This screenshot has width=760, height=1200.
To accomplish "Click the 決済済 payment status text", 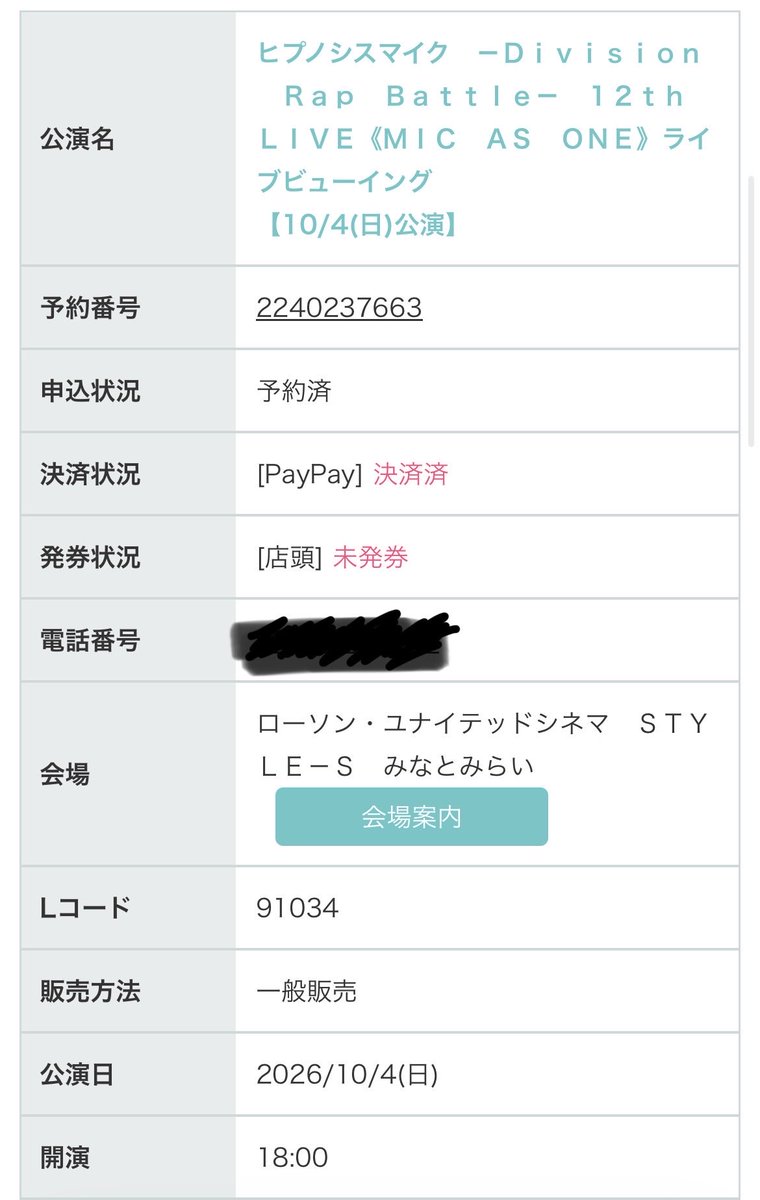I will tap(410, 474).
